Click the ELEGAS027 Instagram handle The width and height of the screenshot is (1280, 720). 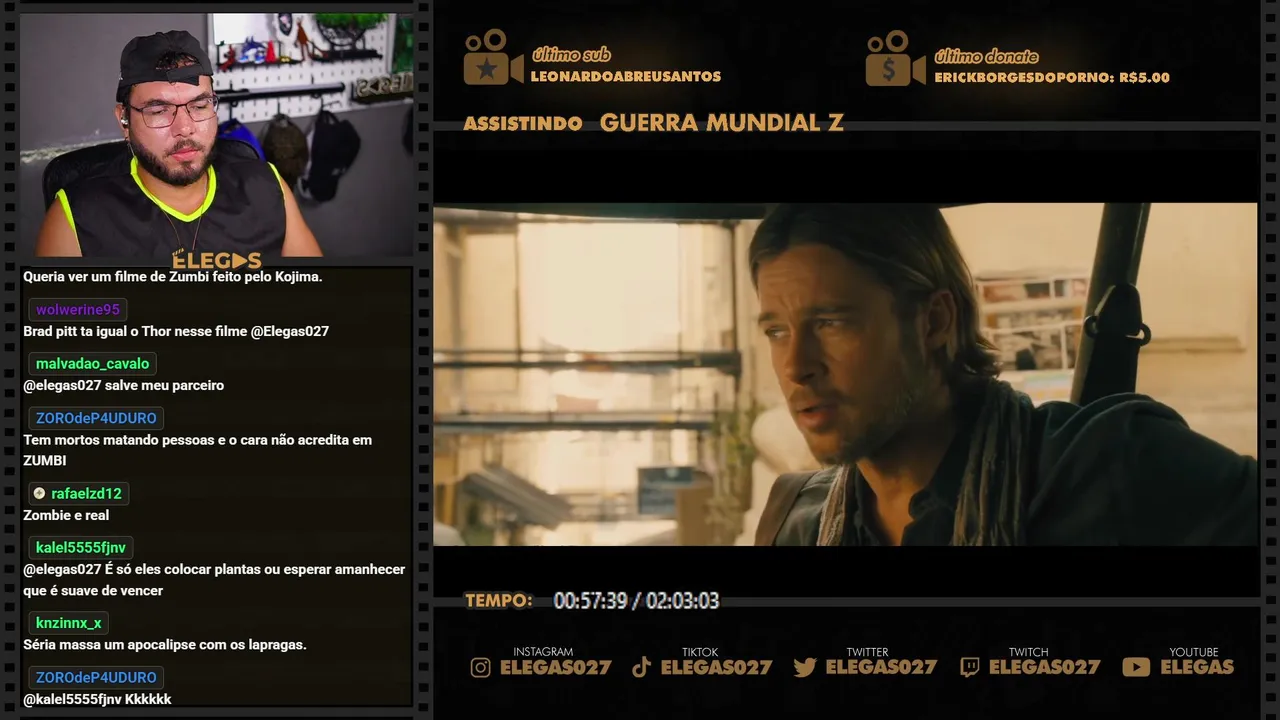[555, 667]
